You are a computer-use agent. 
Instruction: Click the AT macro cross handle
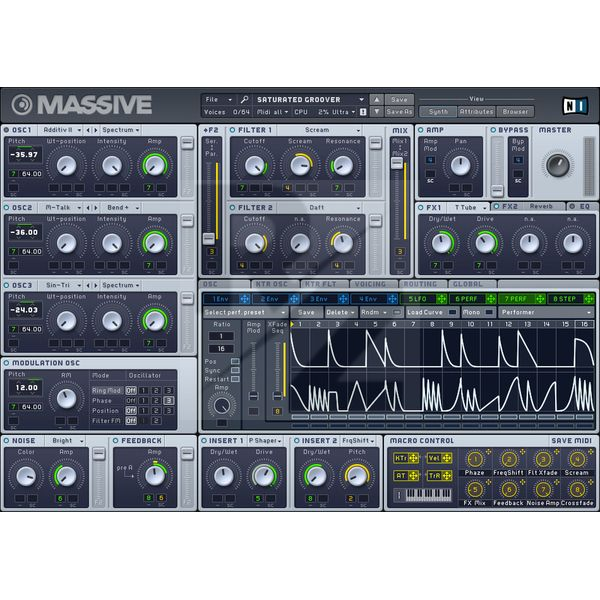click(x=413, y=476)
